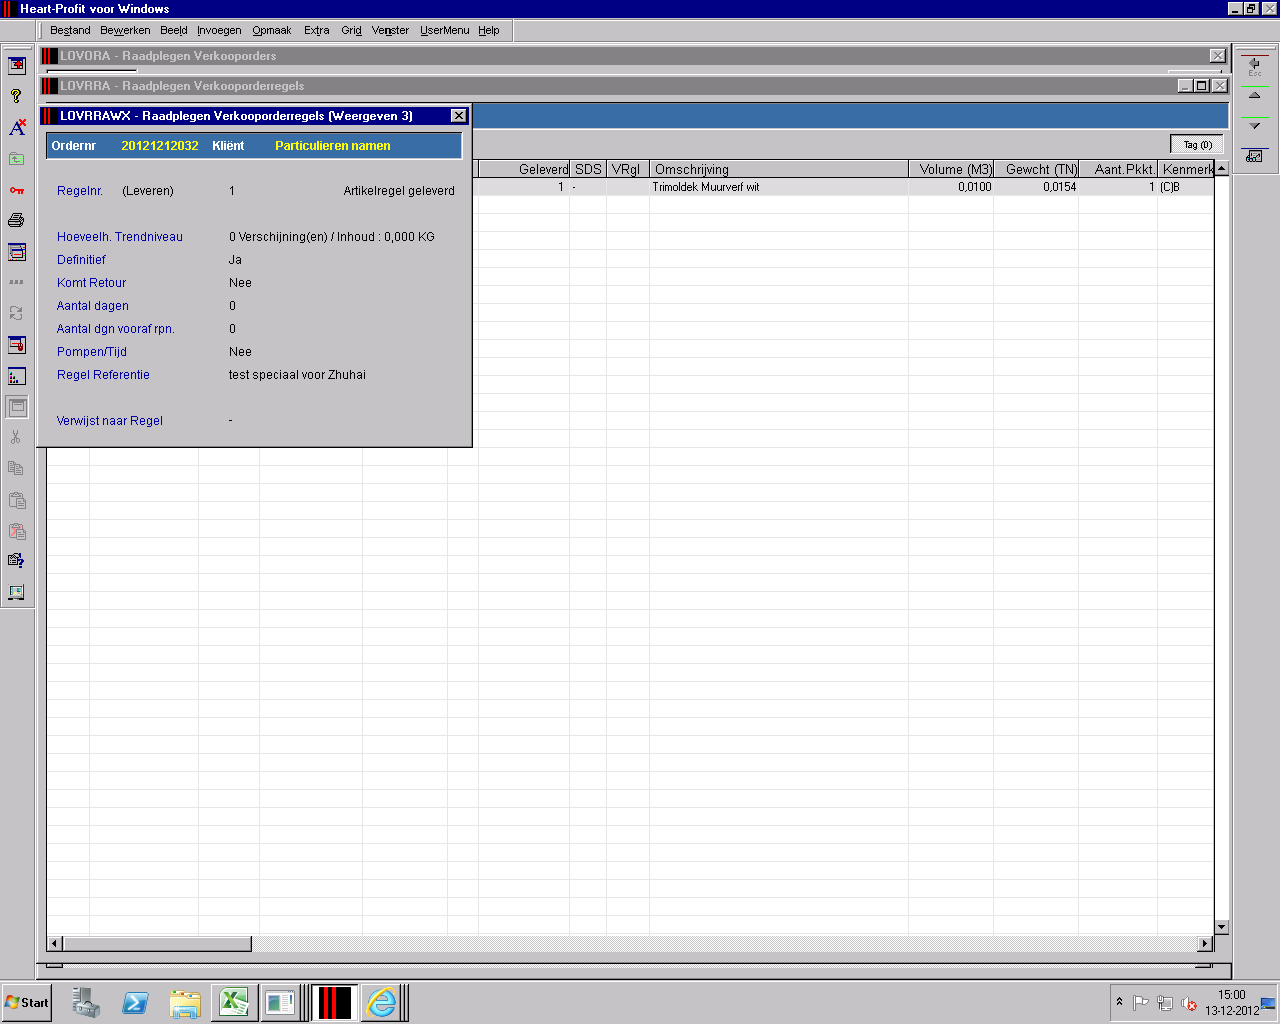The width and height of the screenshot is (1280, 1024).
Task: Click the pressed grey window-frame icon
Action: click(17, 407)
